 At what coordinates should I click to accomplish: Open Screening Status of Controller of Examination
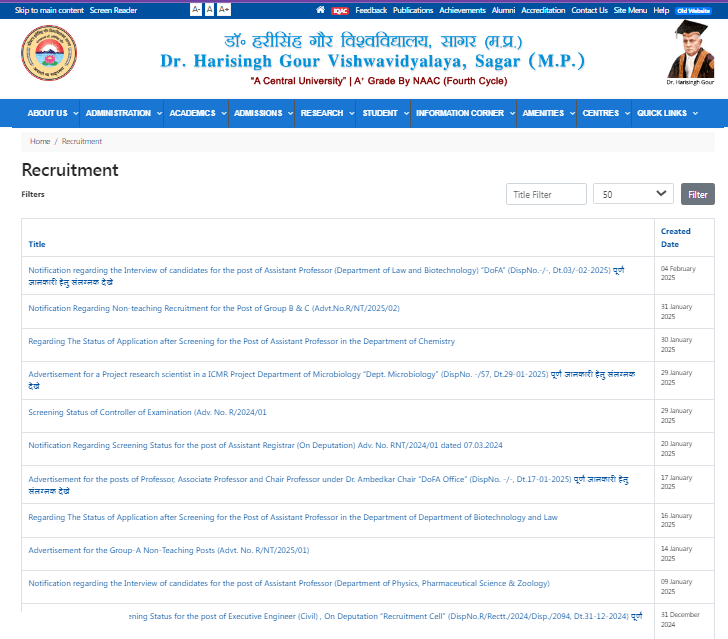pos(147,412)
